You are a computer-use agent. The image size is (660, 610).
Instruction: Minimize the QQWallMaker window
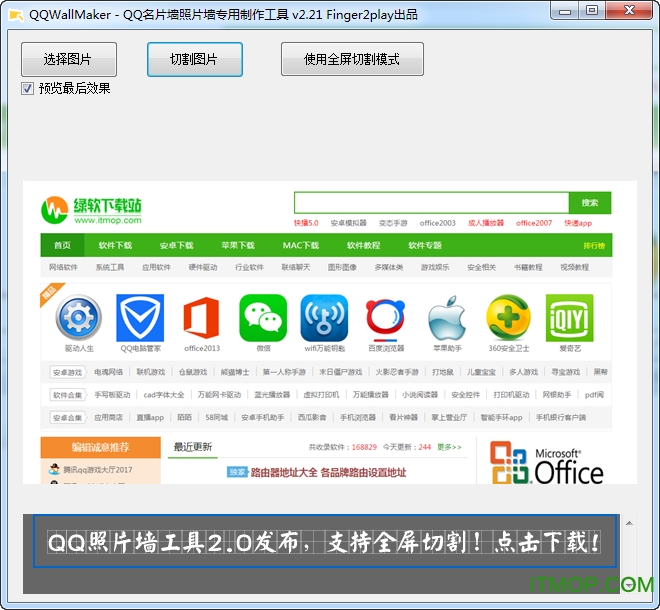(564, 10)
